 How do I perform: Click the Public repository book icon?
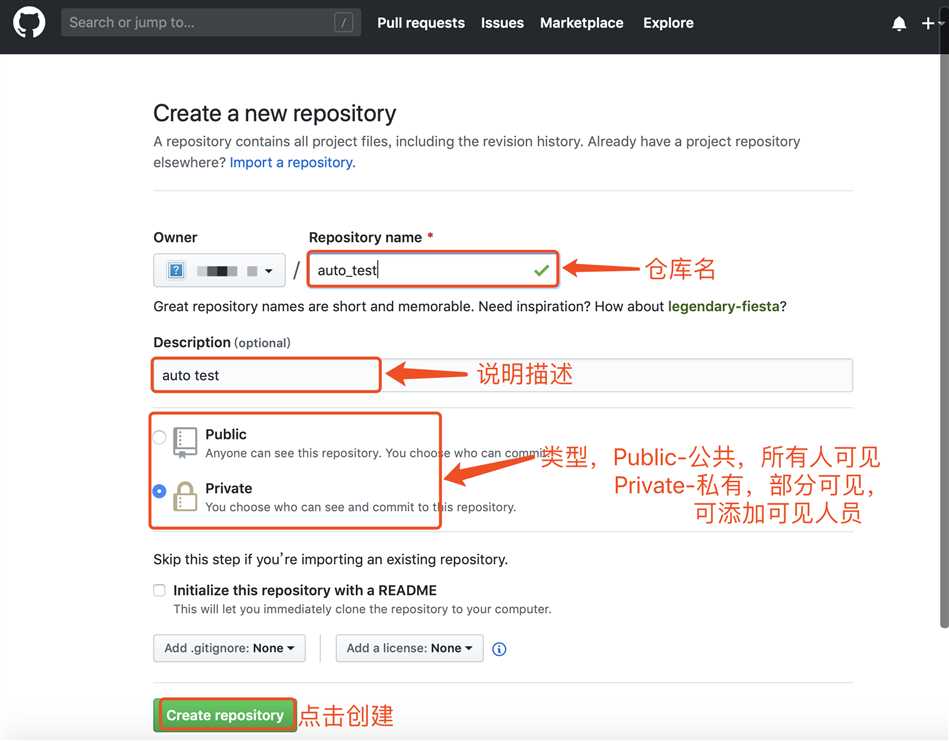pyautogui.click(x=185, y=443)
